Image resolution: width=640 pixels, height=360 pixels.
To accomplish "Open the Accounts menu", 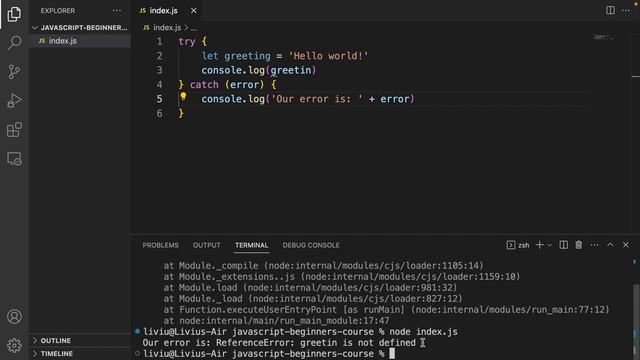I will tap(14, 317).
